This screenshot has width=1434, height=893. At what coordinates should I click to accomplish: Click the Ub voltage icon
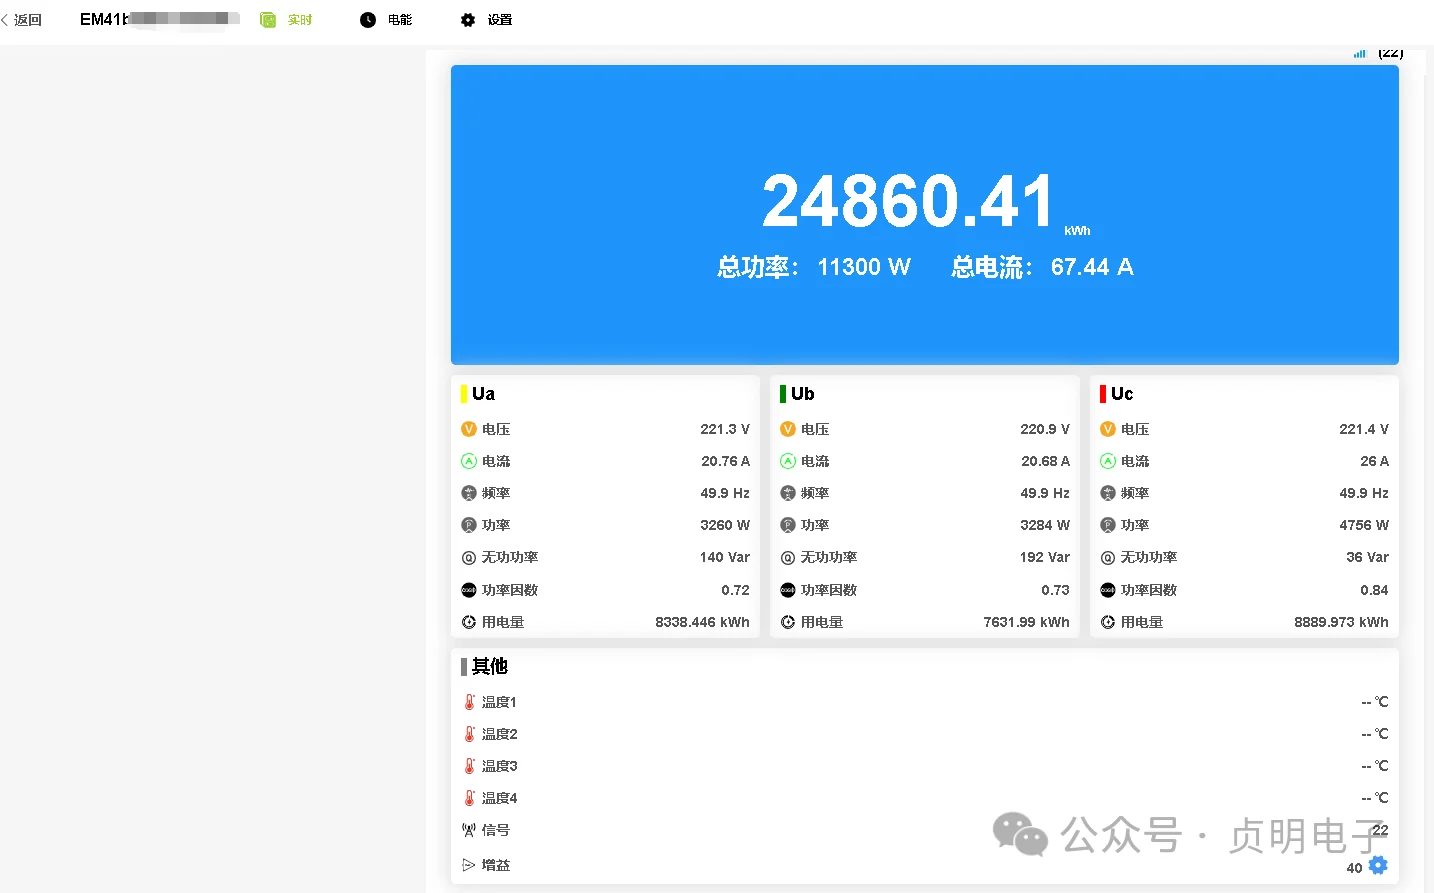click(788, 429)
